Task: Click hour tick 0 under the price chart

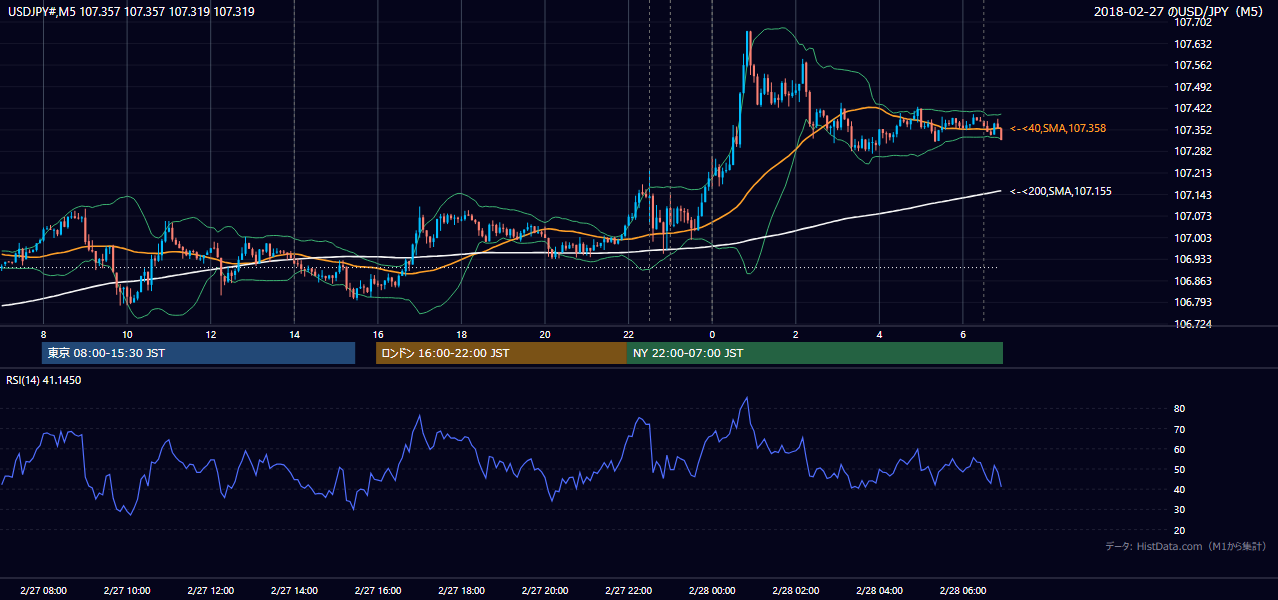Action: pos(712,334)
